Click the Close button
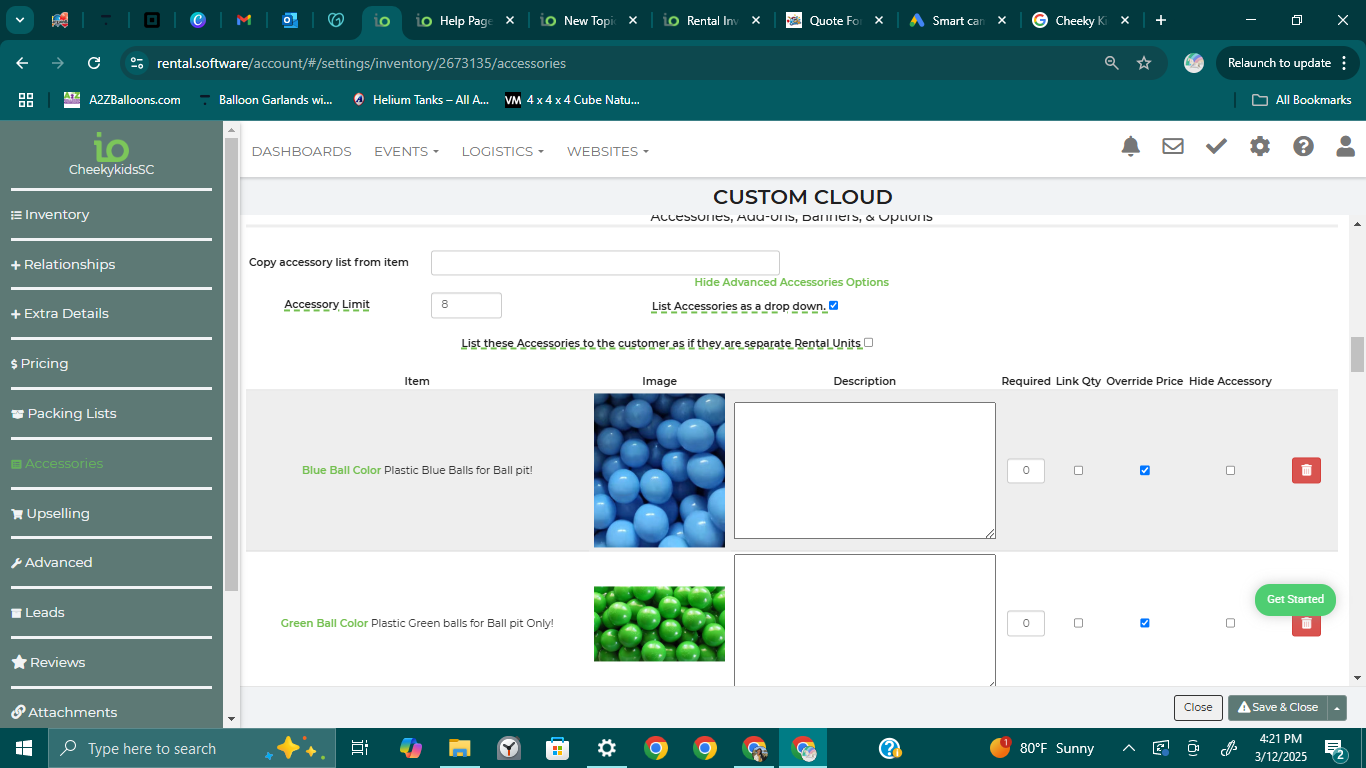Image resolution: width=1366 pixels, height=768 pixels. [1198, 708]
